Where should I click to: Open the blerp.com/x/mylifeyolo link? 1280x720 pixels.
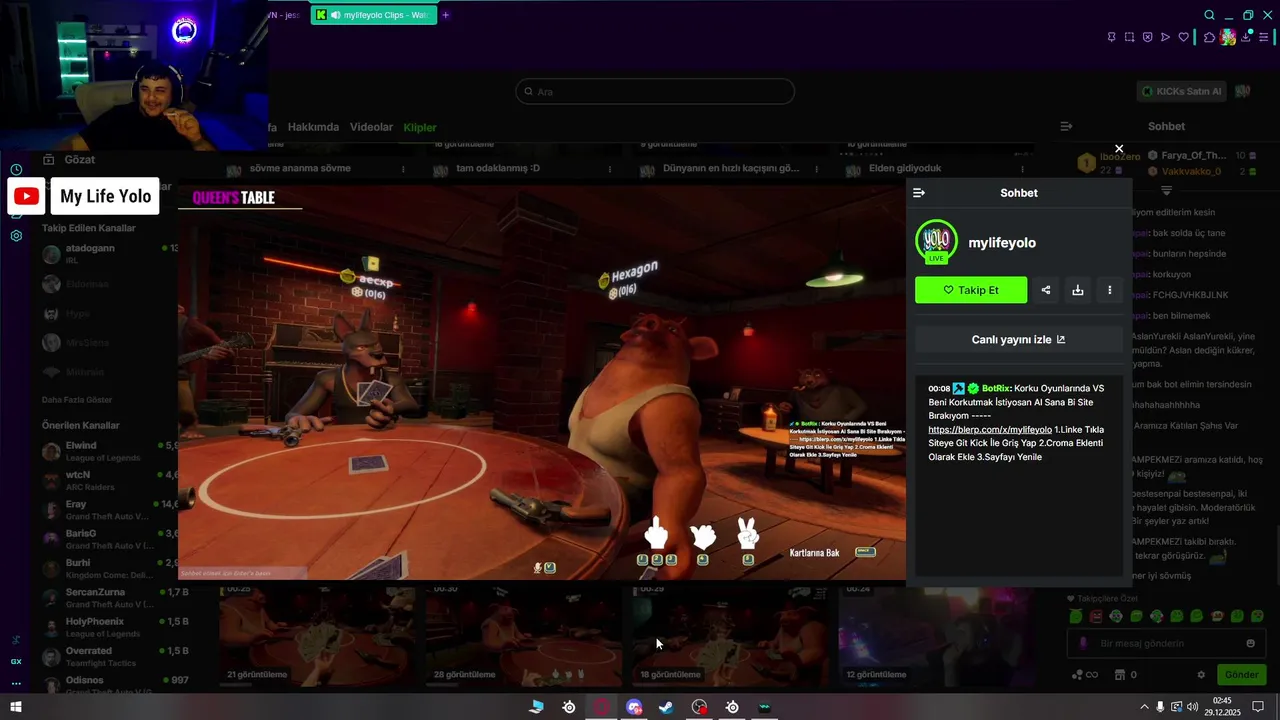[990, 429]
